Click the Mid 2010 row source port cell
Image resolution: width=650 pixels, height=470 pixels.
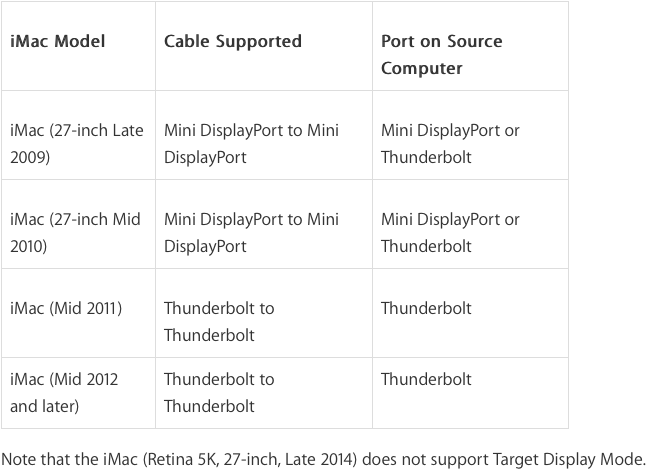[471, 224]
